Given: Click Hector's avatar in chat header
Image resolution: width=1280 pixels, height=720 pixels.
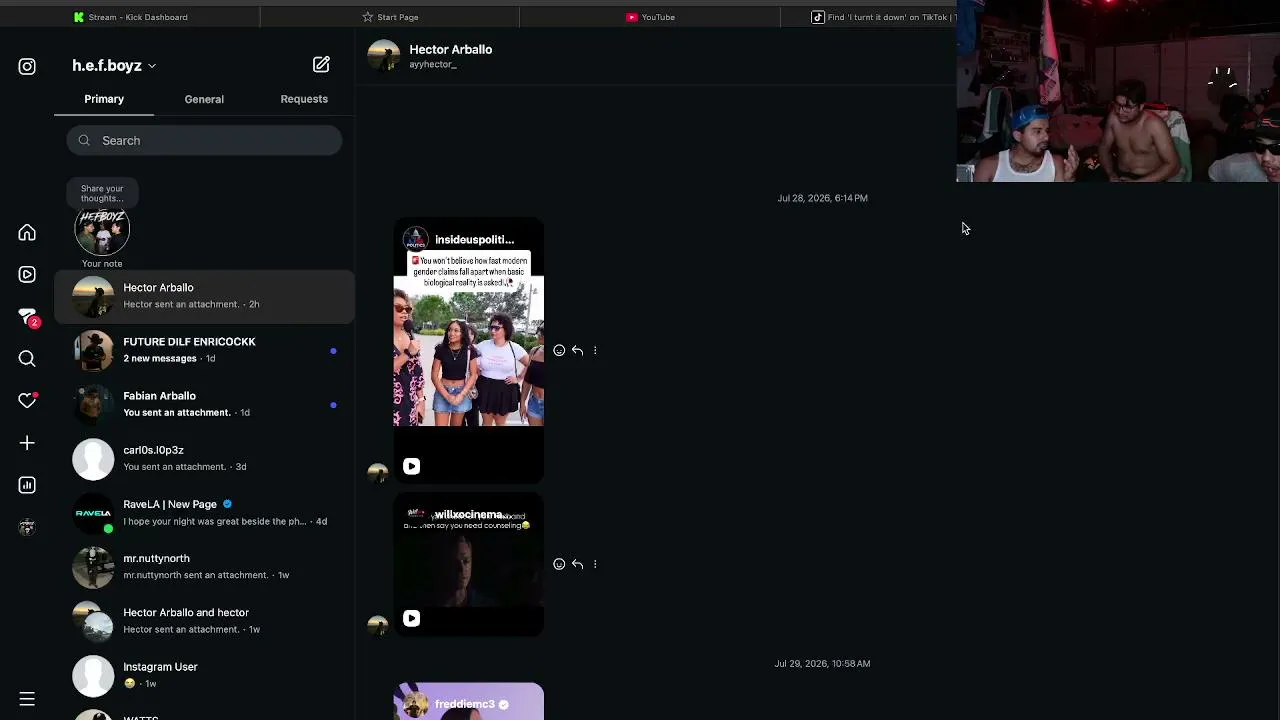Looking at the screenshot, I should tap(383, 56).
